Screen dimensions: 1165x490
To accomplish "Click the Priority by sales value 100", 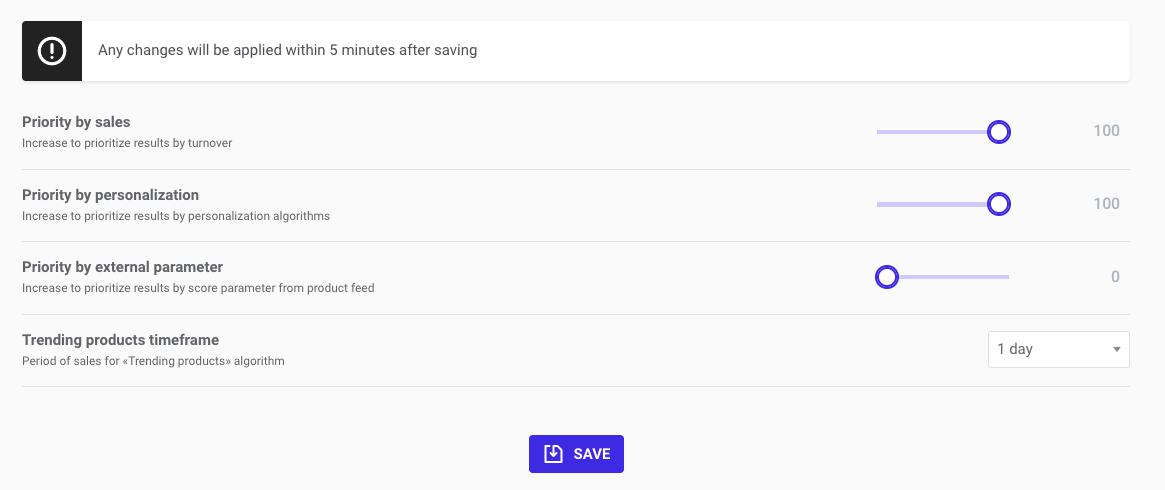I will pos(1106,131).
